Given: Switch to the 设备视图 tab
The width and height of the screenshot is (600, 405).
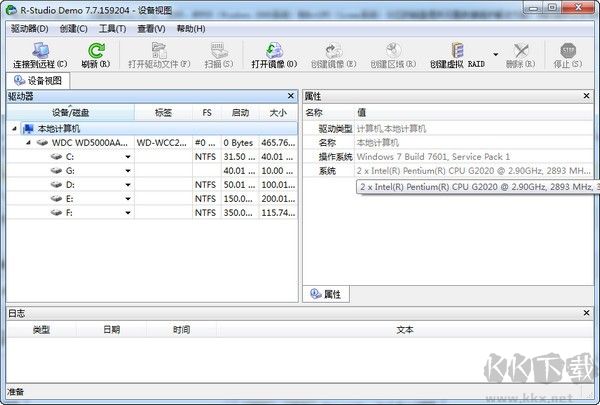Looking at the screenshot, I should 38,81.
